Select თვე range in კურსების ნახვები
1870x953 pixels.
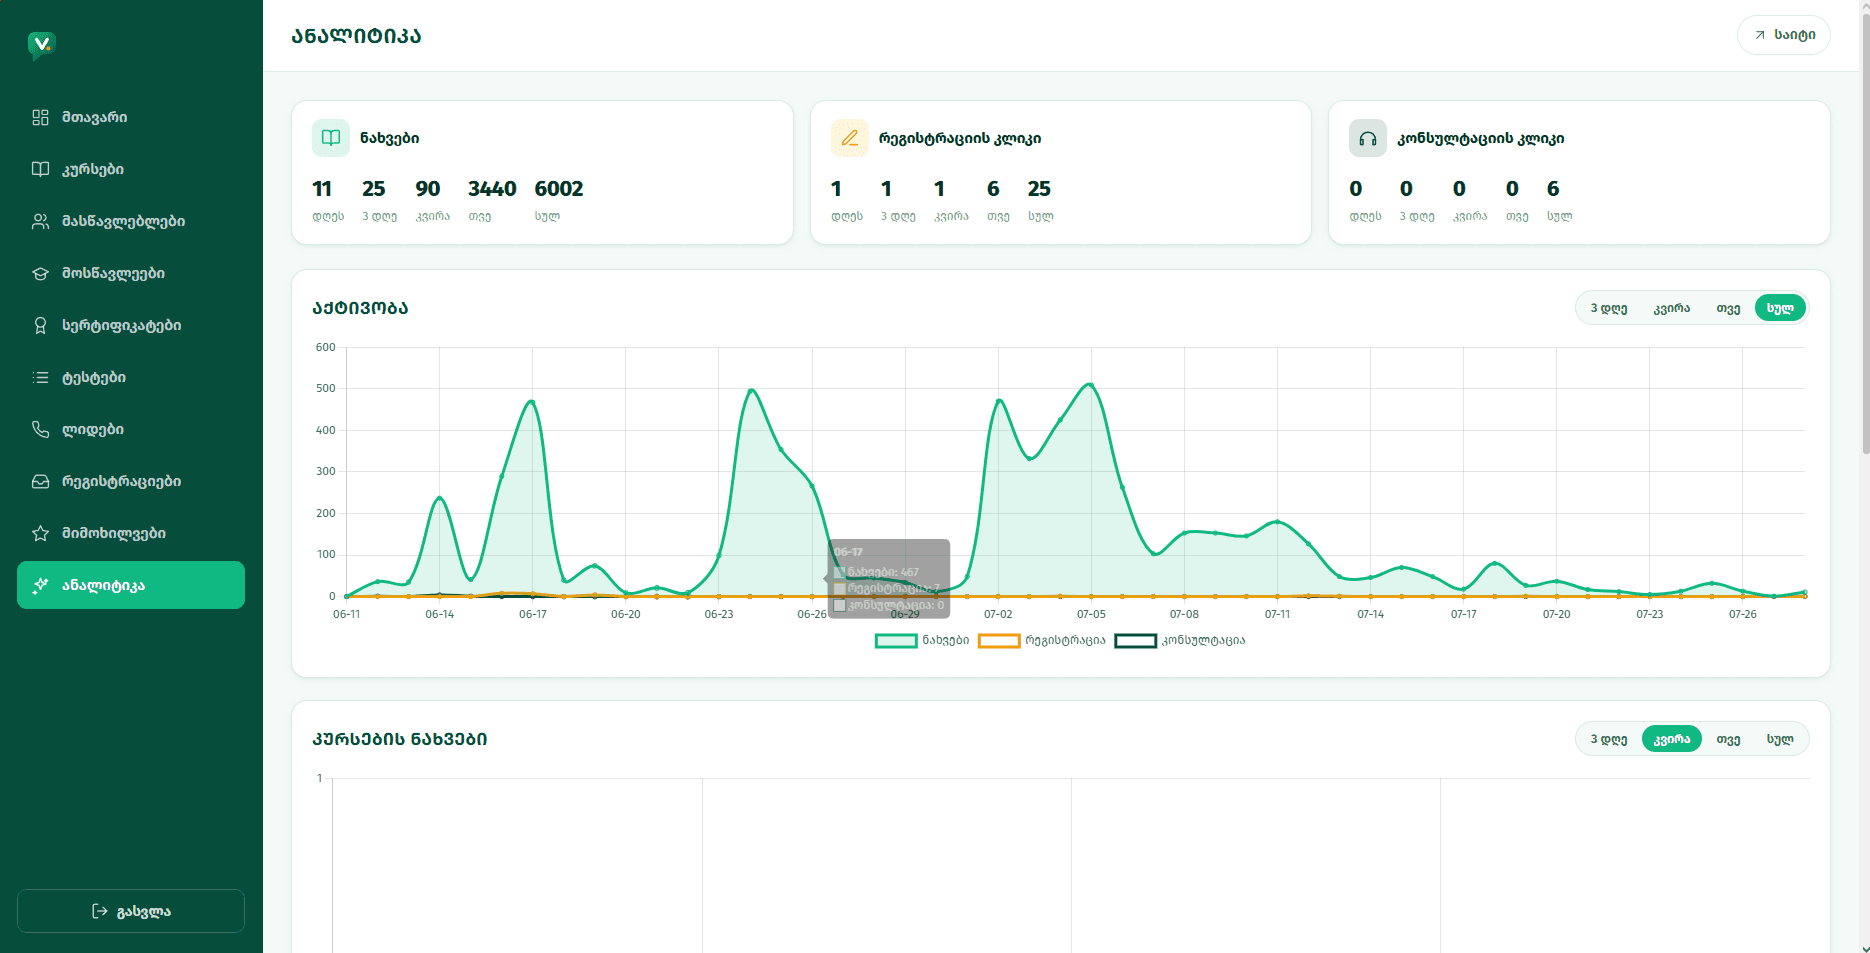(x=1728, y=739)
